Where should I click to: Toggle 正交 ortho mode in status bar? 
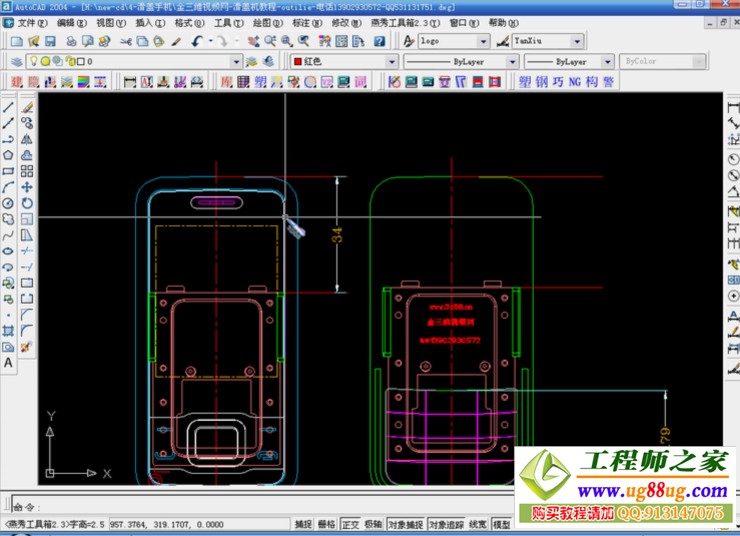(x=350, y=524)
